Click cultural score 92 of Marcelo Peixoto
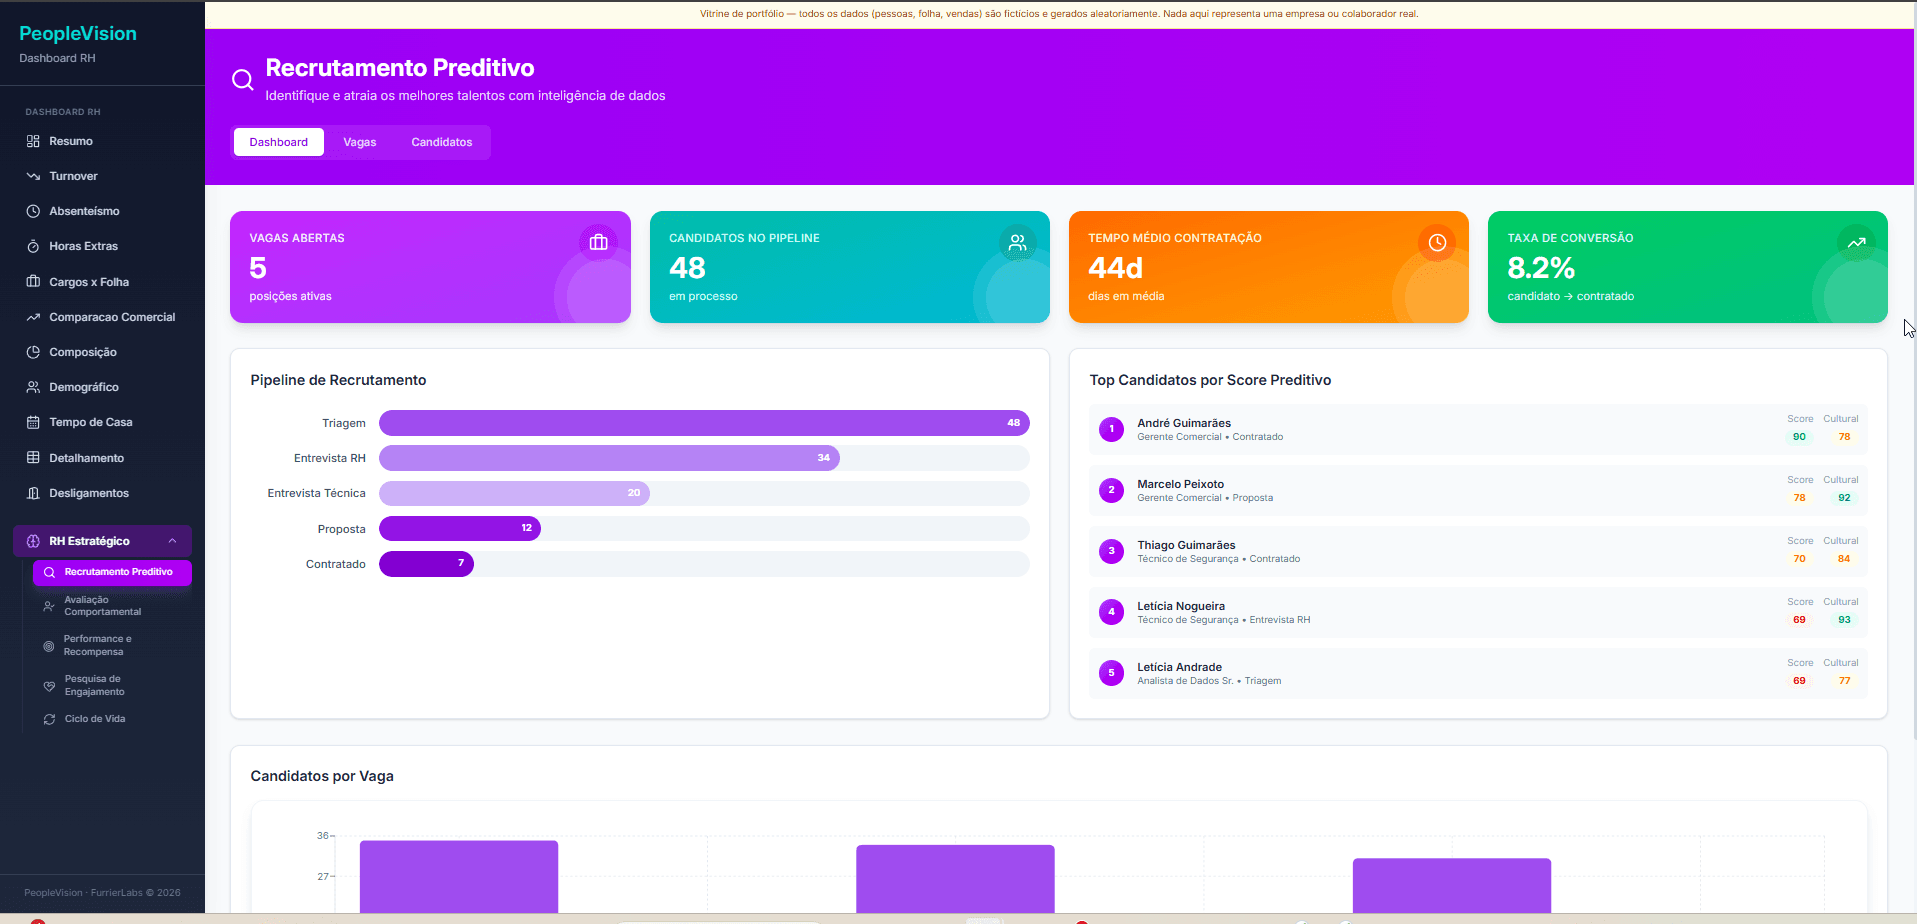Image resolution: width=1917 pixels, height=924 pixels. pos(1844,498)
